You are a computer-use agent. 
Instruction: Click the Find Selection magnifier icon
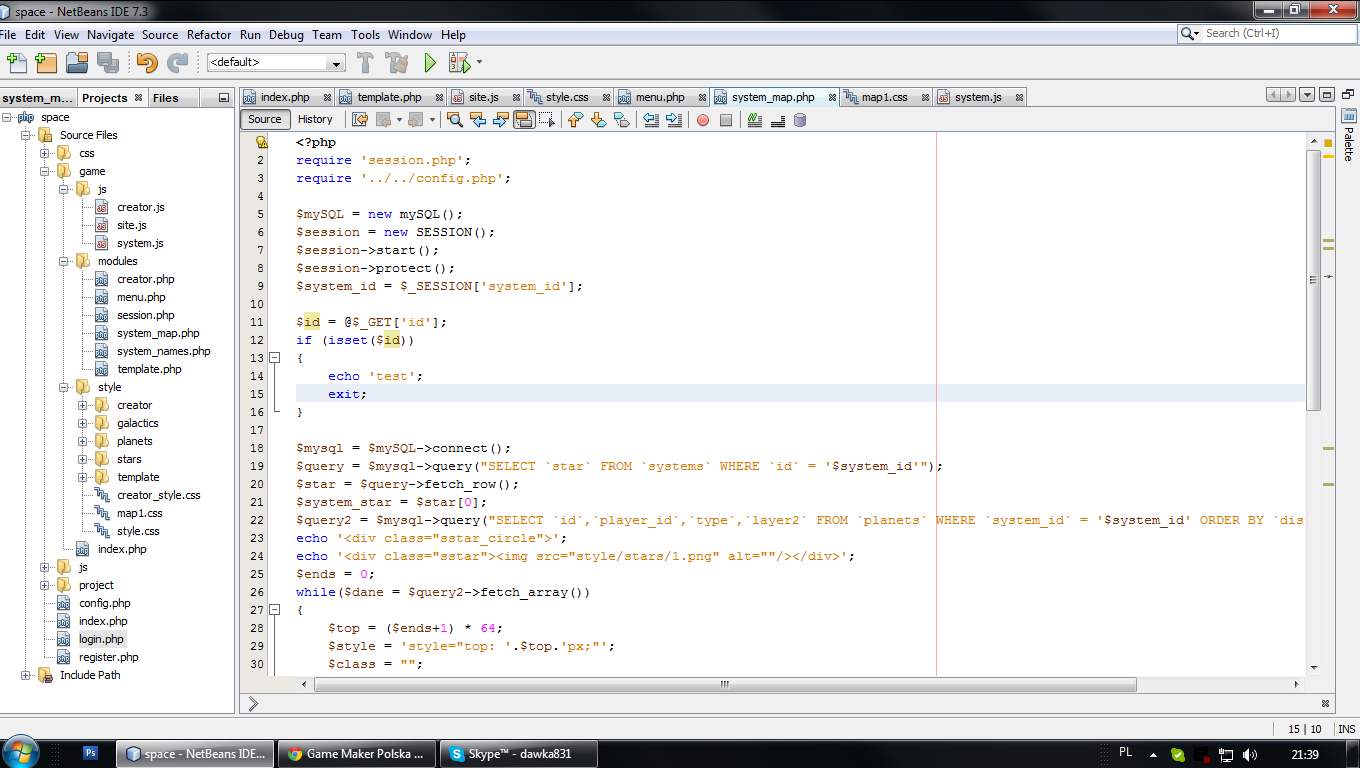click(455, 120)
